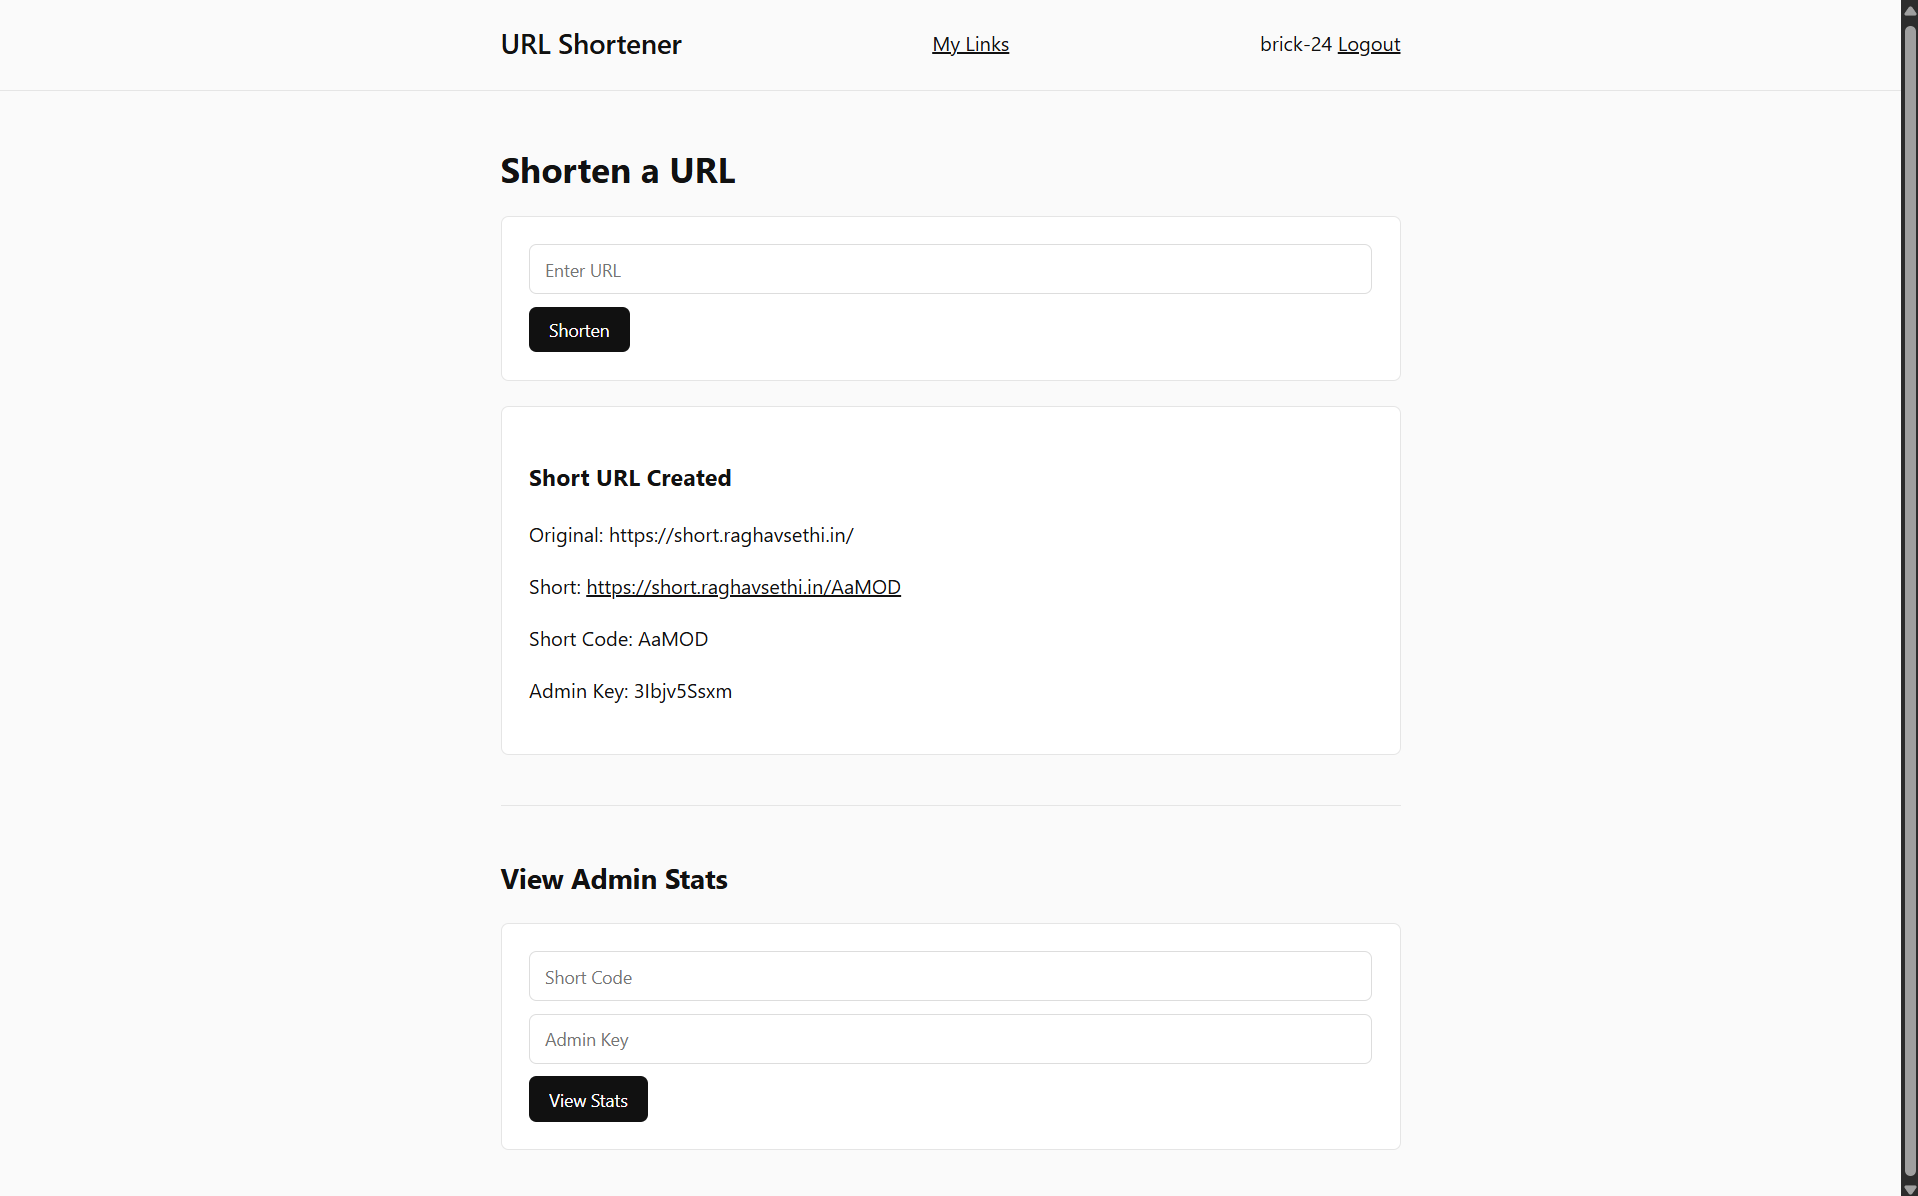Click the Short URL Created heading
1918x1196 pixels.
point(630,478)
